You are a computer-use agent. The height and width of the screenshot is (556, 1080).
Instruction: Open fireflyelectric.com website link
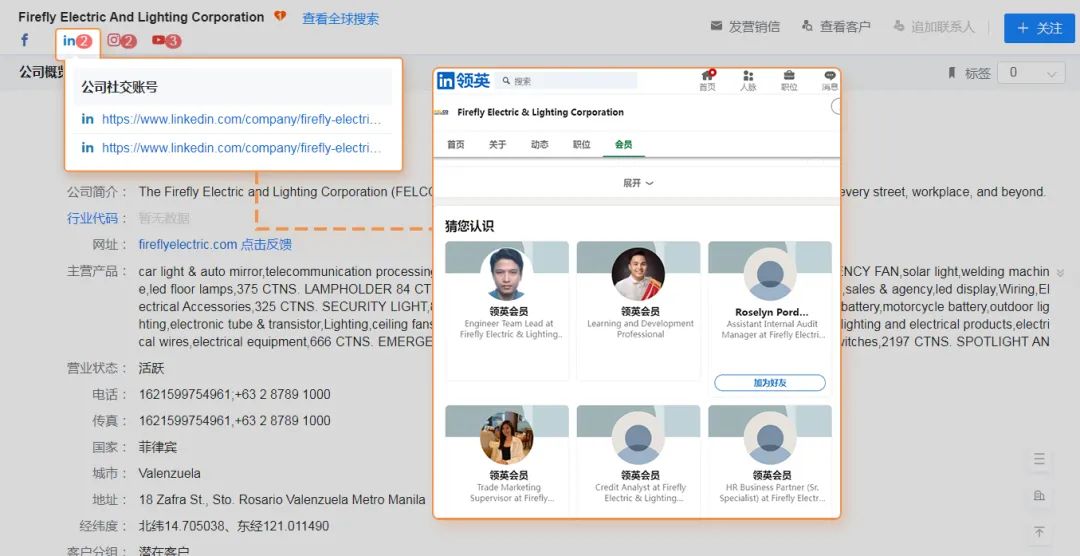click(x=188, y=245)
